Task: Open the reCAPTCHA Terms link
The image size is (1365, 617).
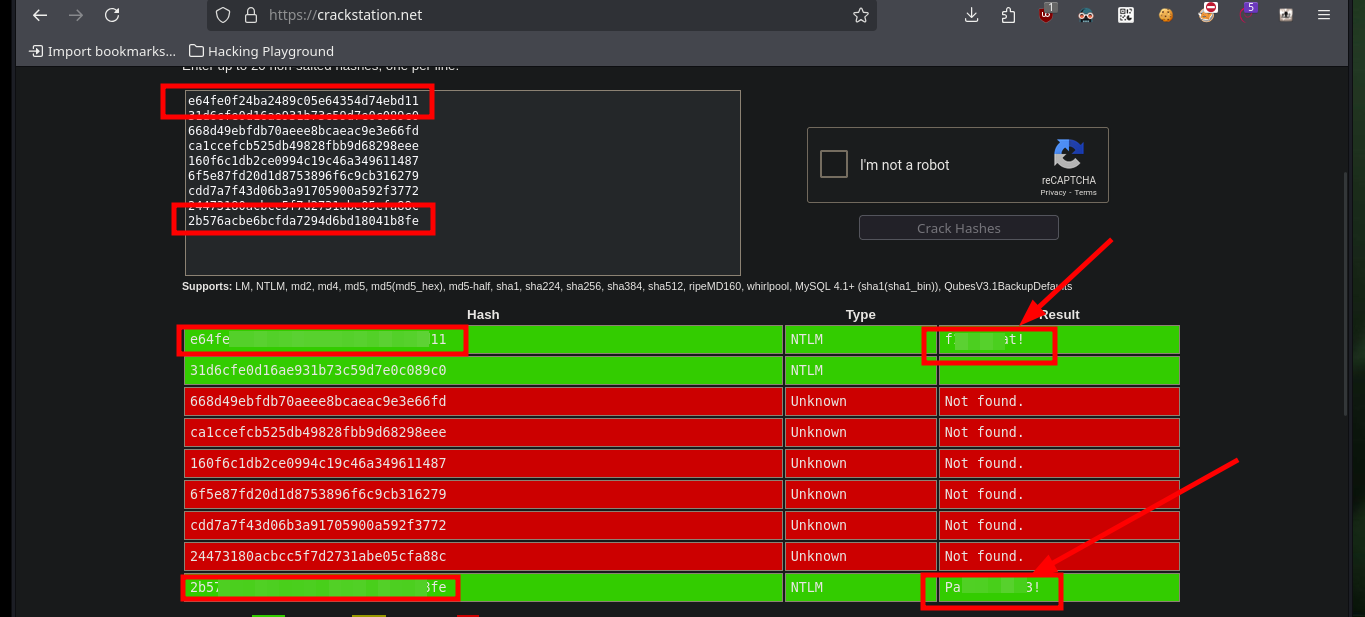Action: tap(1086, 192)
